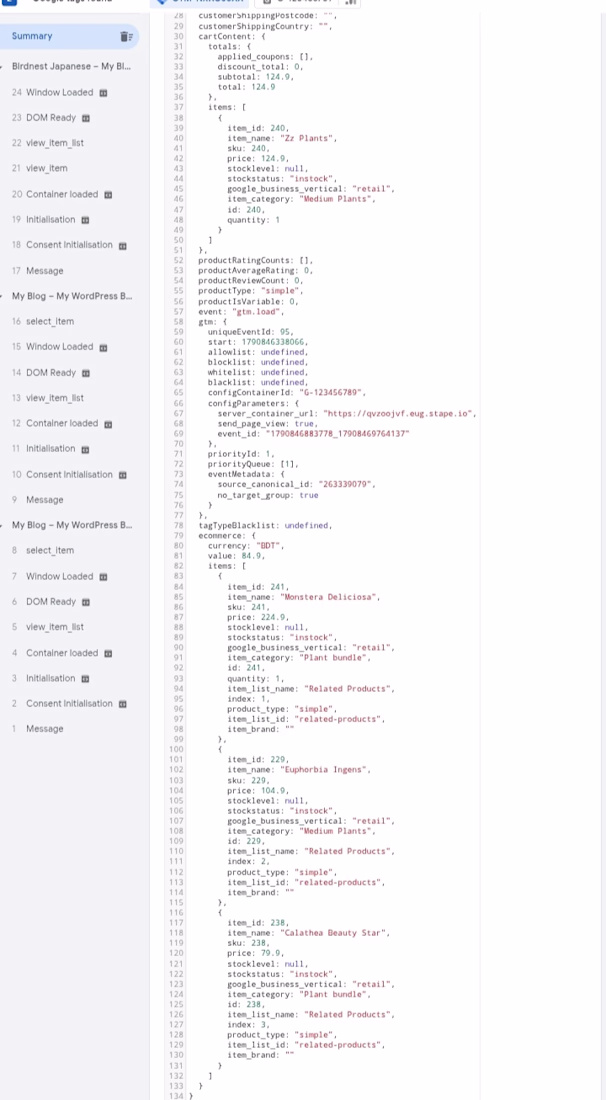The height and width of the screenshot is (1100, 606).
Task: Click the line price: 79.9
Action: tap(255, 953)
